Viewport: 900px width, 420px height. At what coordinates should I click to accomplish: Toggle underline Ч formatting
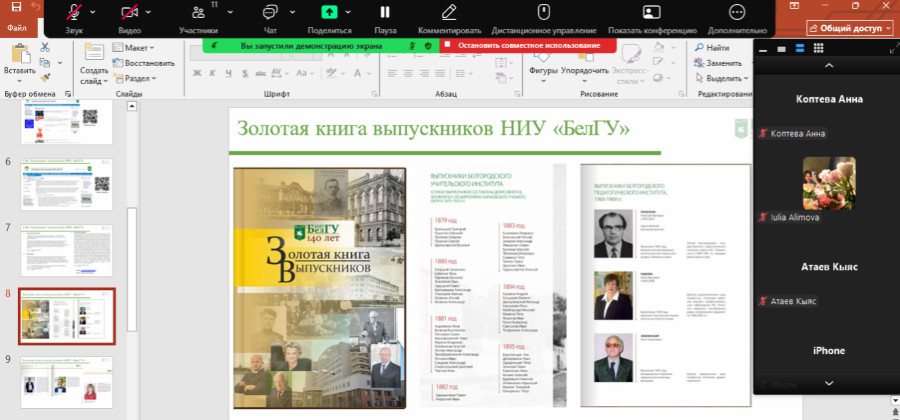click(x=228, y=73)
